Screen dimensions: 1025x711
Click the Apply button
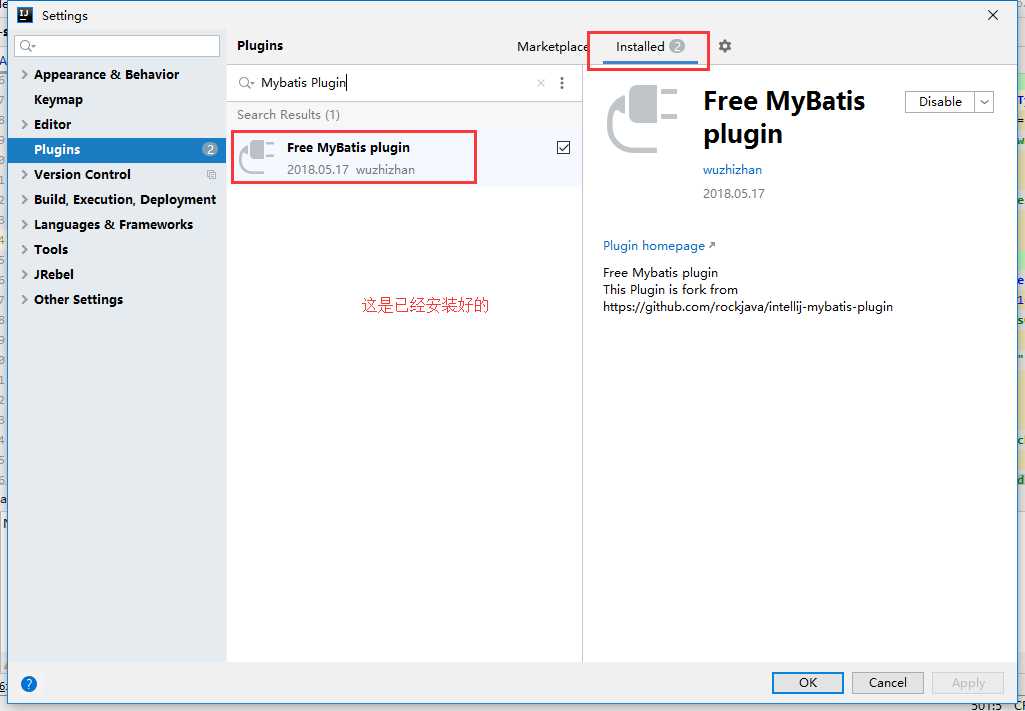pos(968,682)
